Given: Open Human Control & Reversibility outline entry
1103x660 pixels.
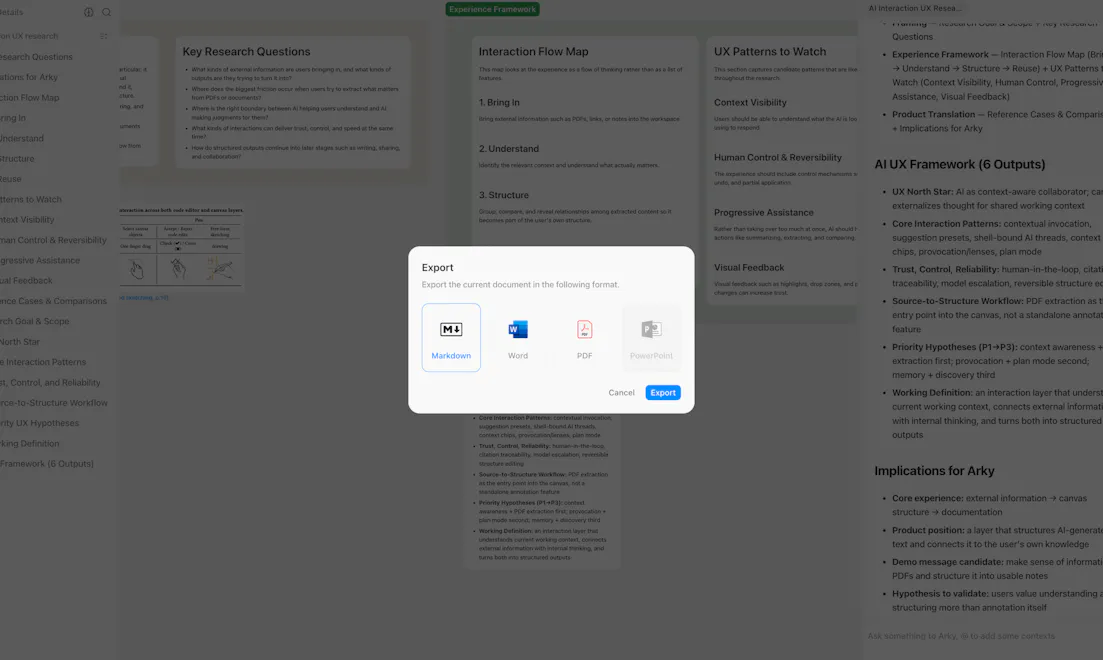Looking at the screenshot, I should pyautogui.click(x=53, y=240).
